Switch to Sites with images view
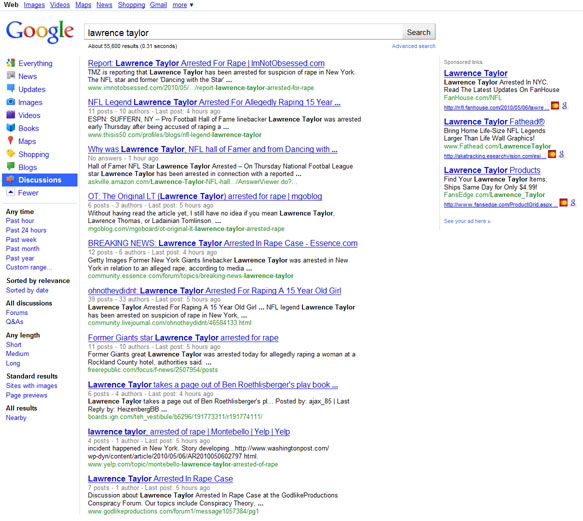Image resolution: width=583 pixels, height=521 pixels. (x=32, y=386)
